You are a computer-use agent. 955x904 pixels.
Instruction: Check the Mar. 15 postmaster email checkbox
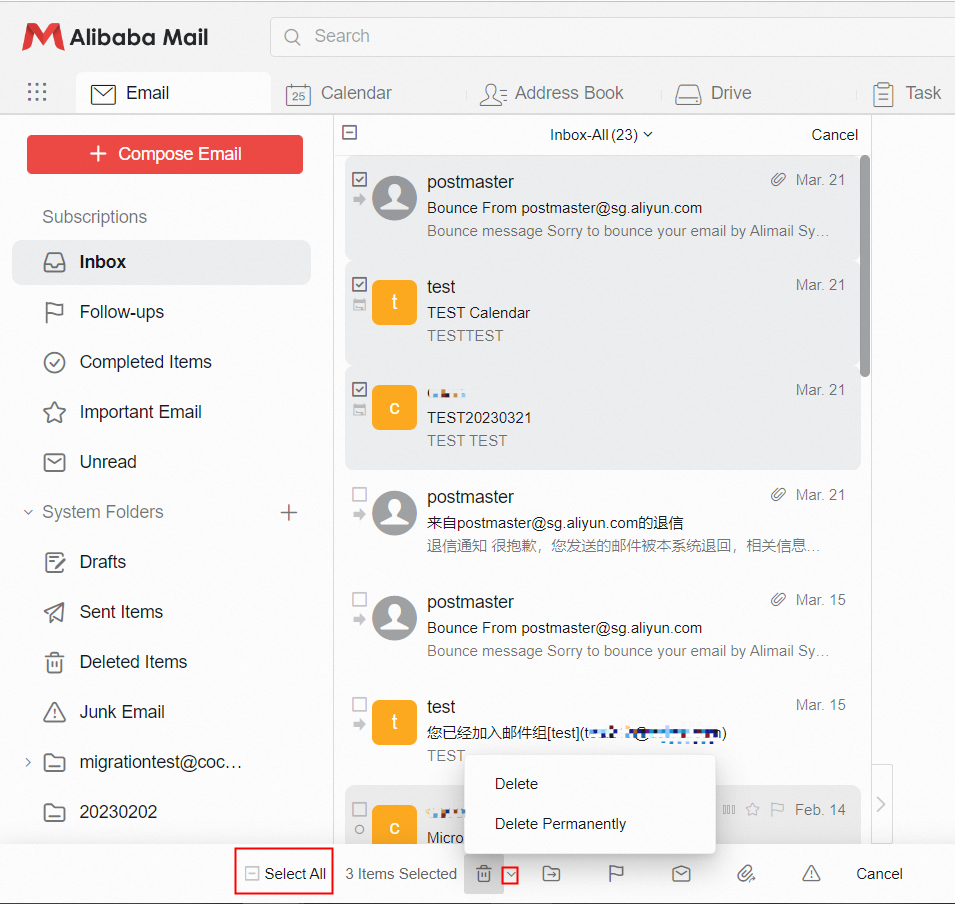(x=359, y=599)
